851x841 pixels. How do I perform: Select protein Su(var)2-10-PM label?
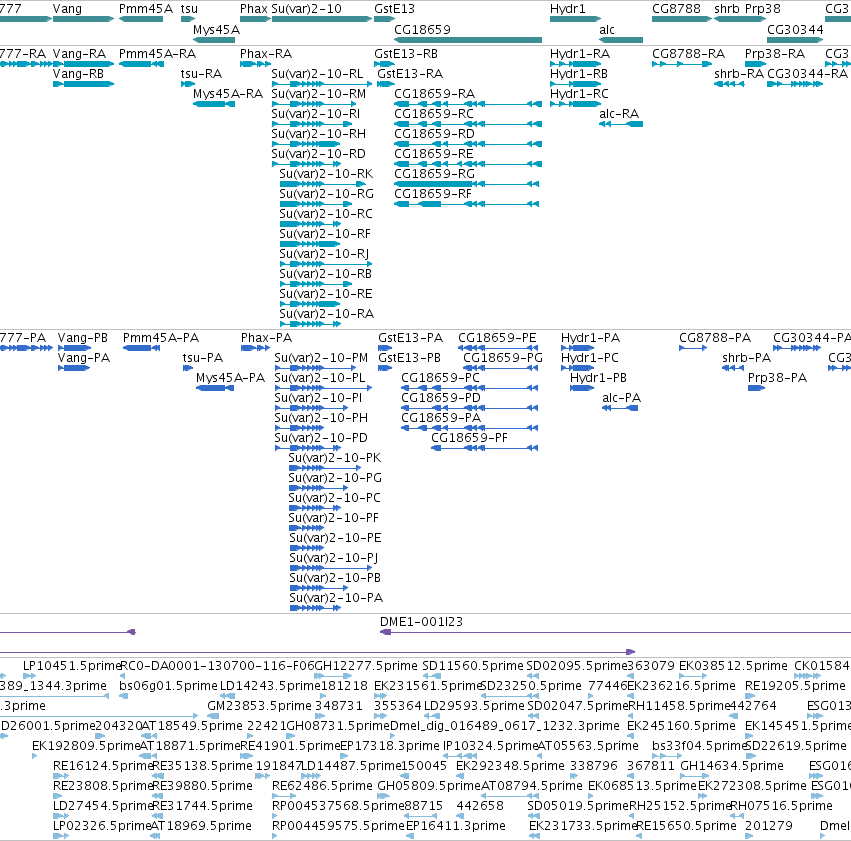pos(321,358)
